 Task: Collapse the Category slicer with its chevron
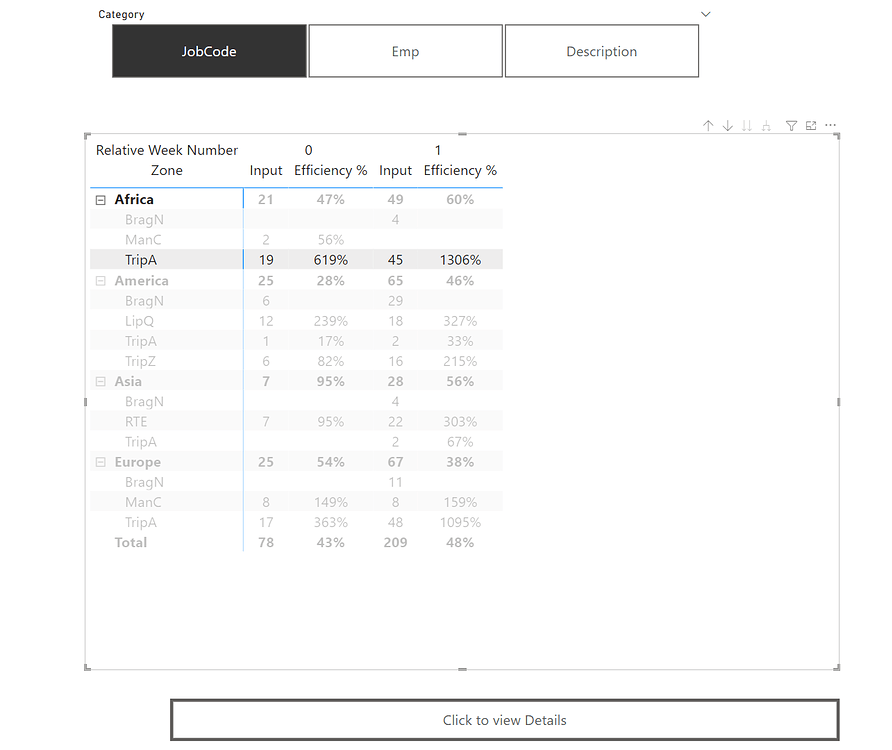705,14
